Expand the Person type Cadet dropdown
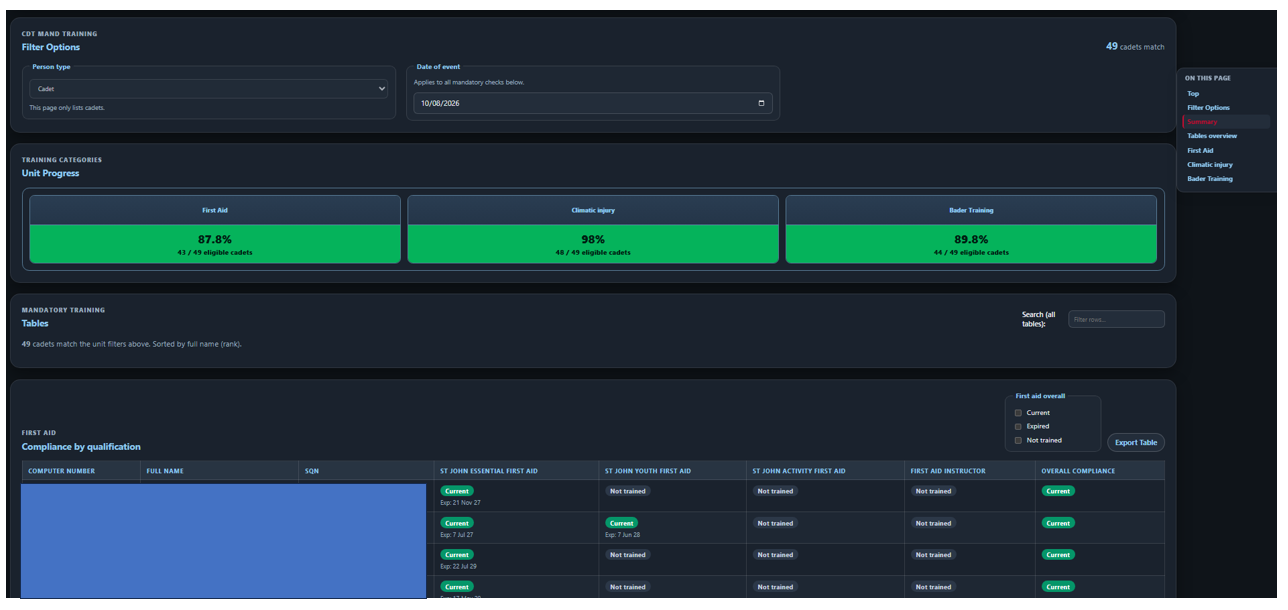 (208, 89)
